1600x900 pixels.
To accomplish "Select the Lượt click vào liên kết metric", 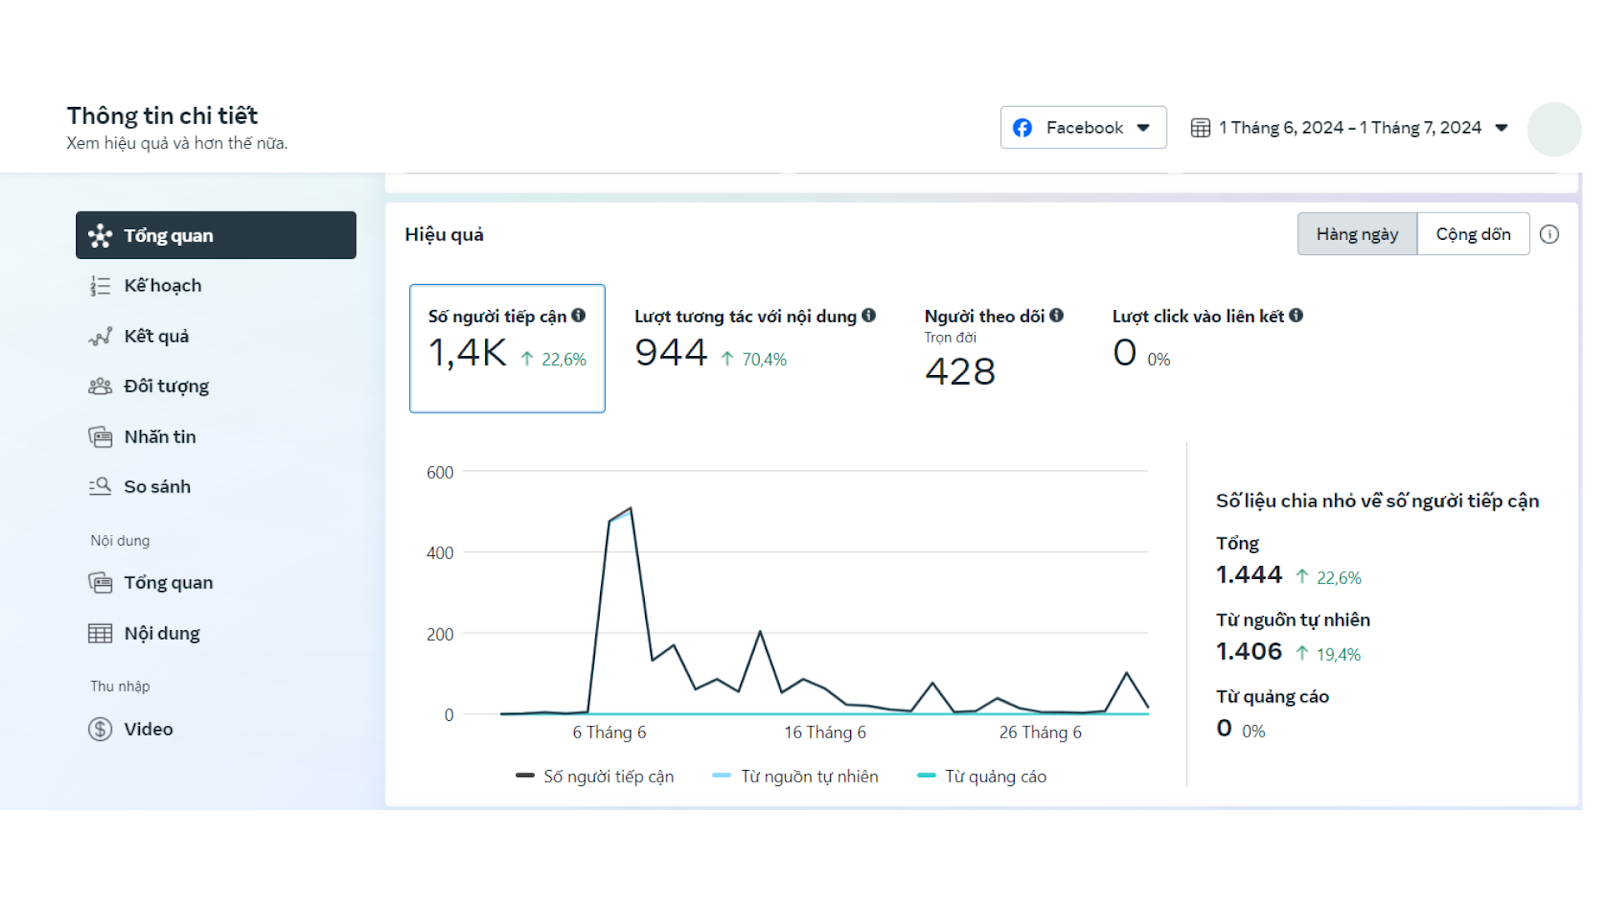I will 1207,340.
